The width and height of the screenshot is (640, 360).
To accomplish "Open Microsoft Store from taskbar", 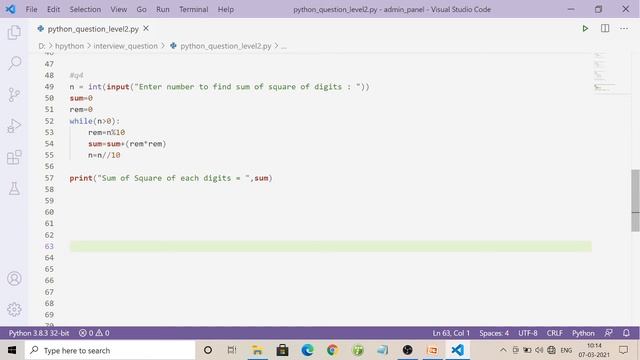I will 282,350.
